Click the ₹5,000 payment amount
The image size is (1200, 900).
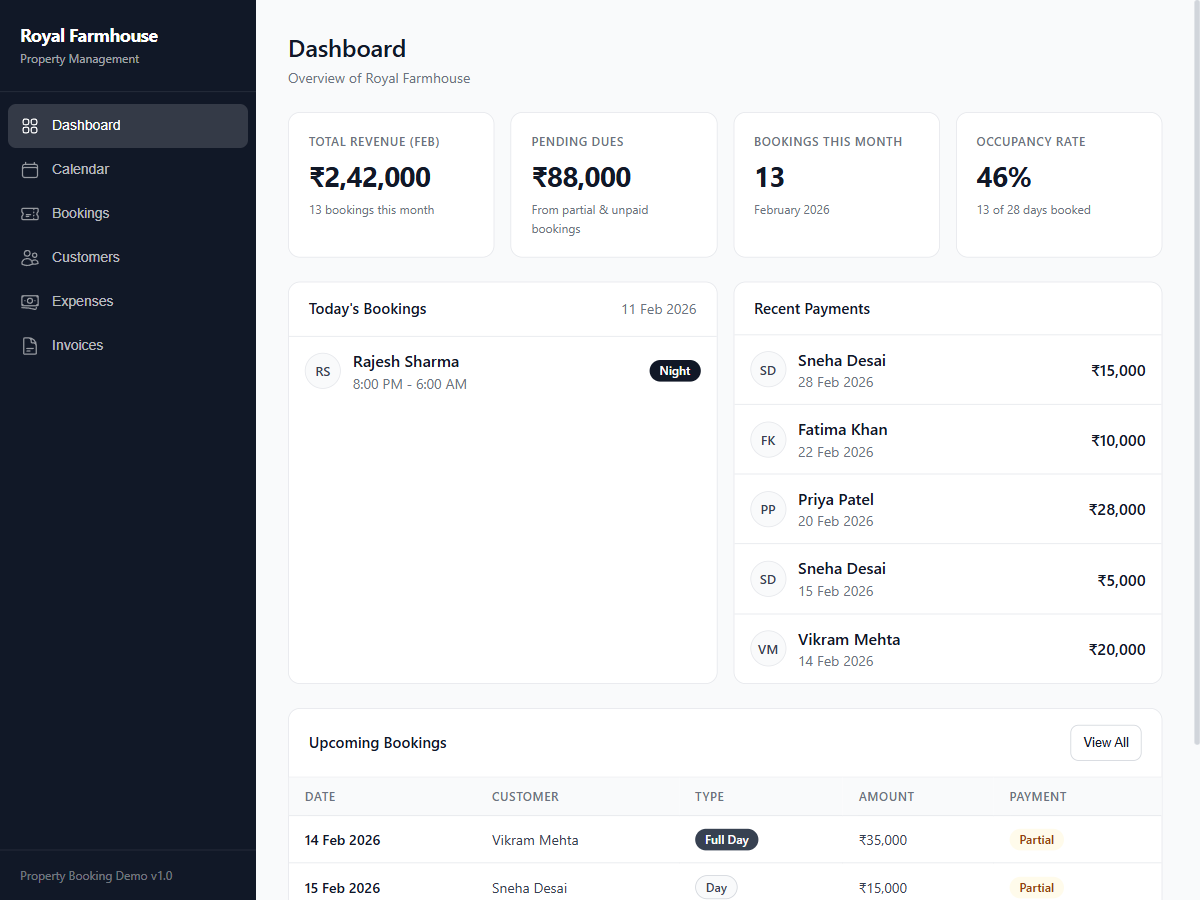pos(1121,581)
